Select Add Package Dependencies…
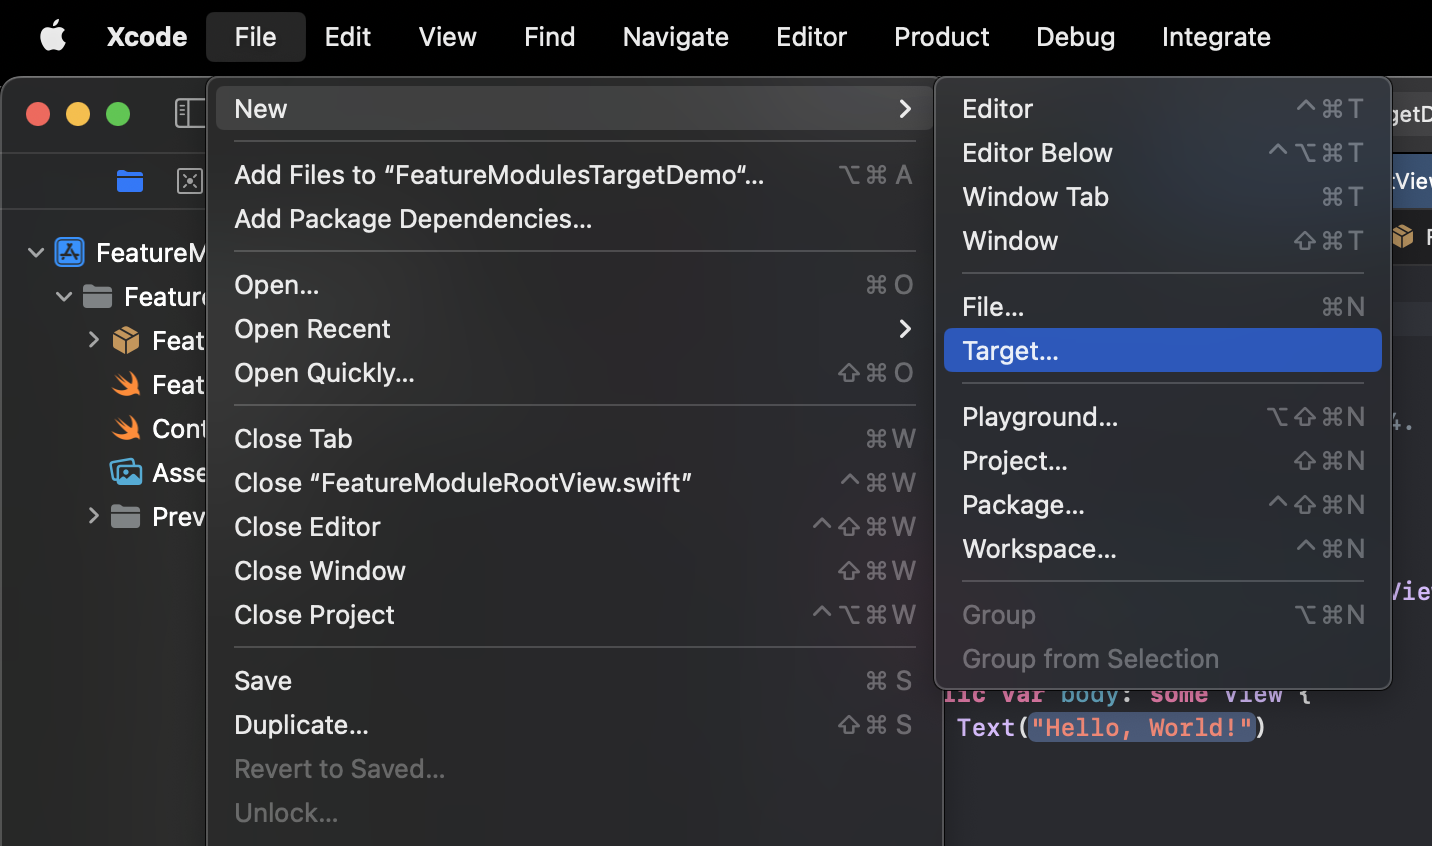Screen dimensions: 1432x846 [413, 219]
